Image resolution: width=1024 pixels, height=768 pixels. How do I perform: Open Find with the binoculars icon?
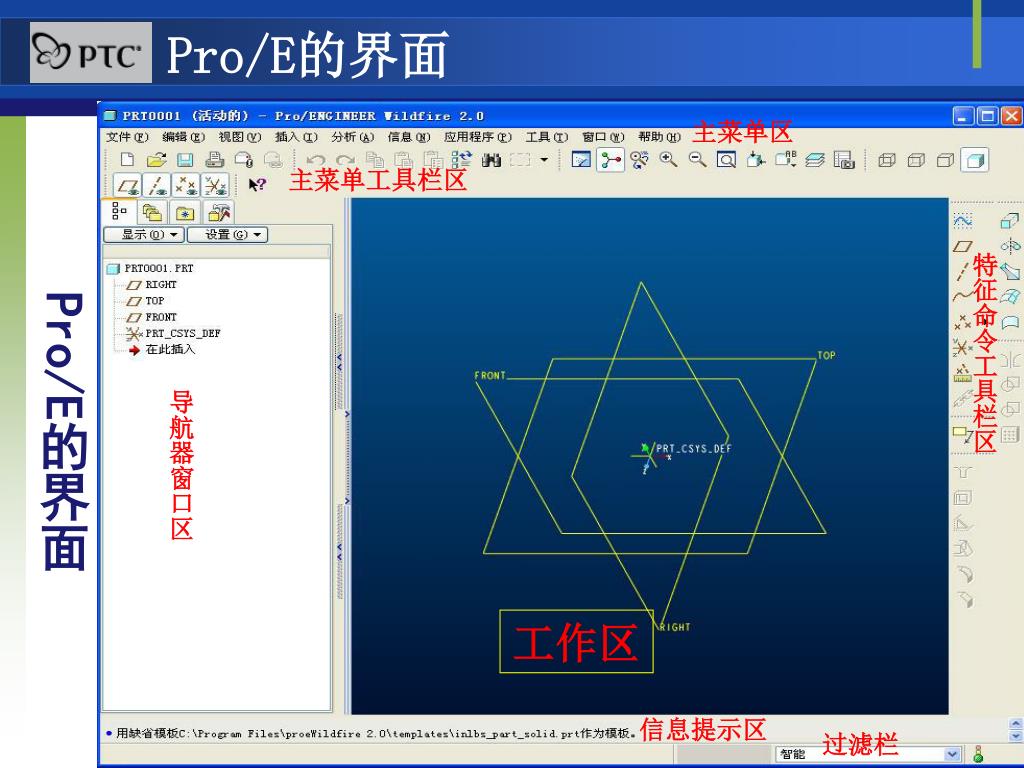pyautogui.click(x=490, y=160)
